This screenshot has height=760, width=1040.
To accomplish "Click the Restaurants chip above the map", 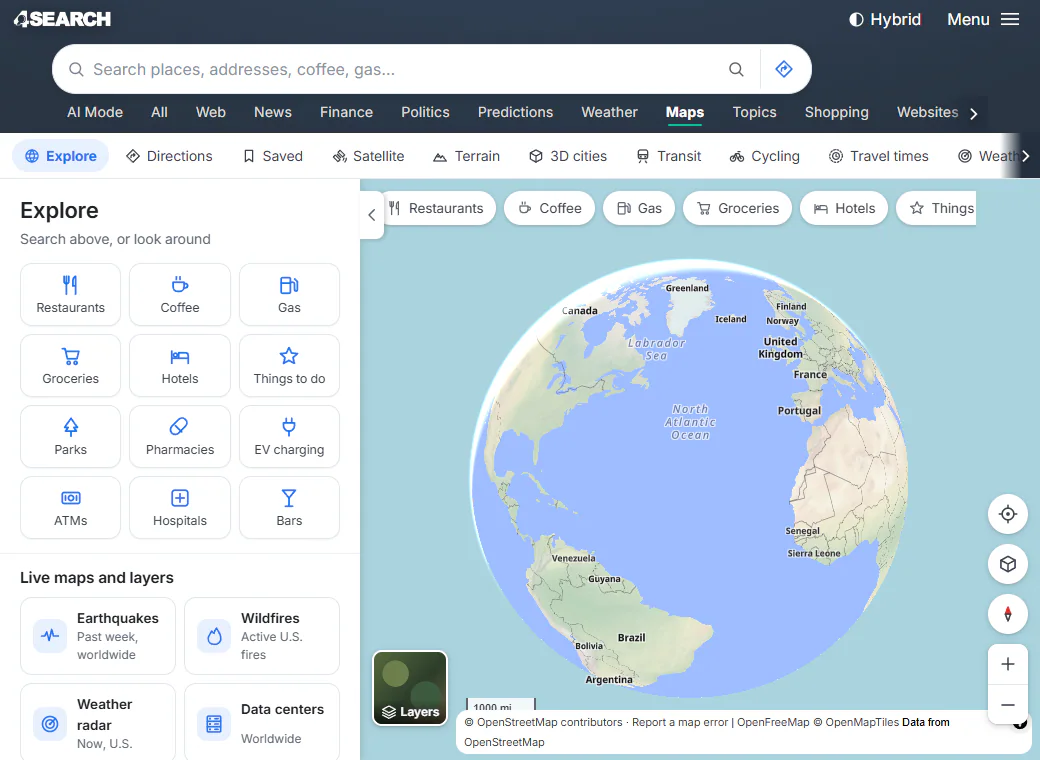I will pyautogui.click(x=439, y=208).
